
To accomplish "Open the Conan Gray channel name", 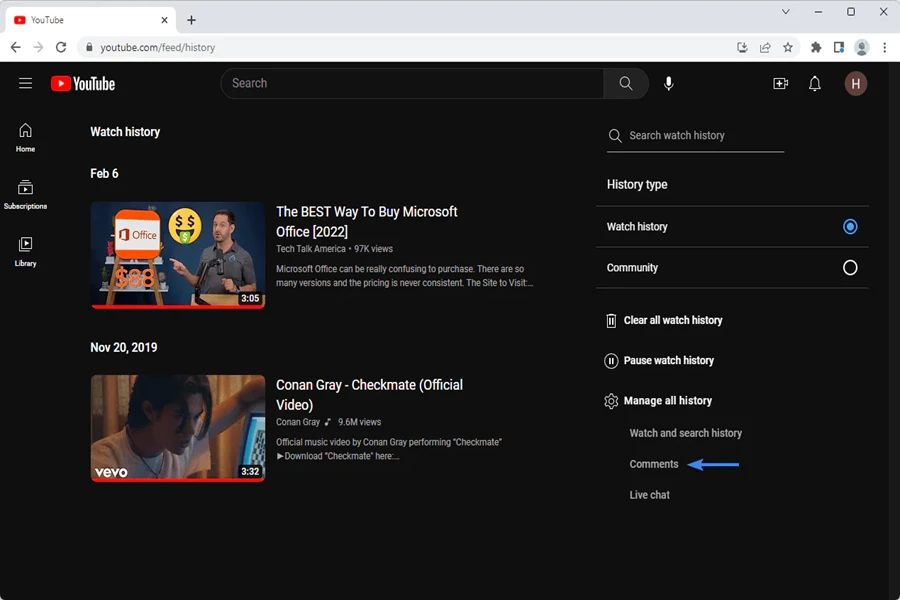I will [x=297, y=422].
